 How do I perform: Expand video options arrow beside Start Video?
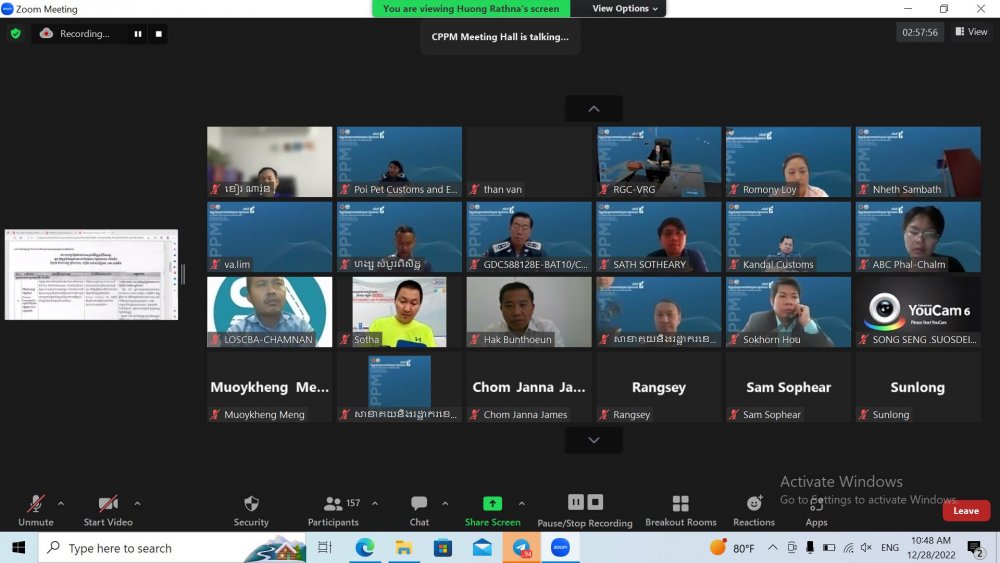pyautogui.click(x=137, y=503)
